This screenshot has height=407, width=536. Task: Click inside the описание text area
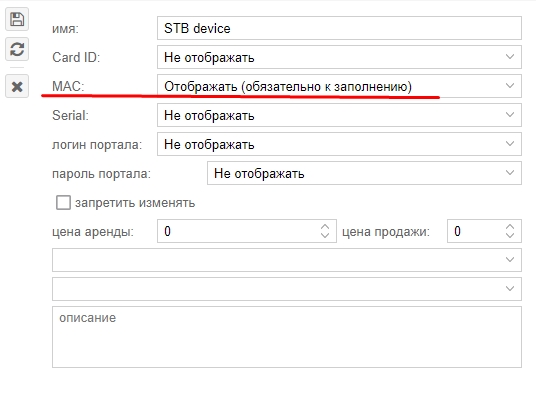287,337
